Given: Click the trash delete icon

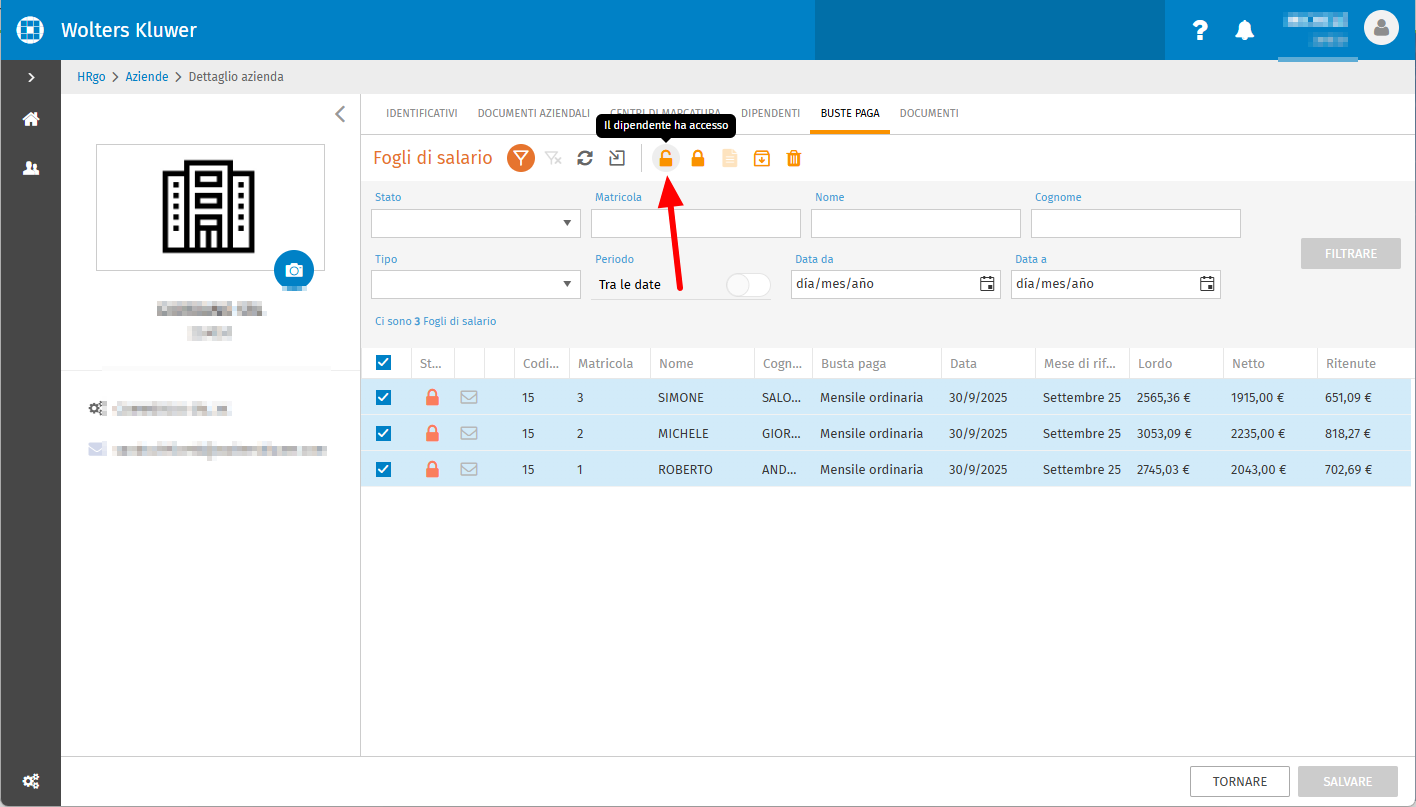Looking at the screenshot, I should coord(794,158).
